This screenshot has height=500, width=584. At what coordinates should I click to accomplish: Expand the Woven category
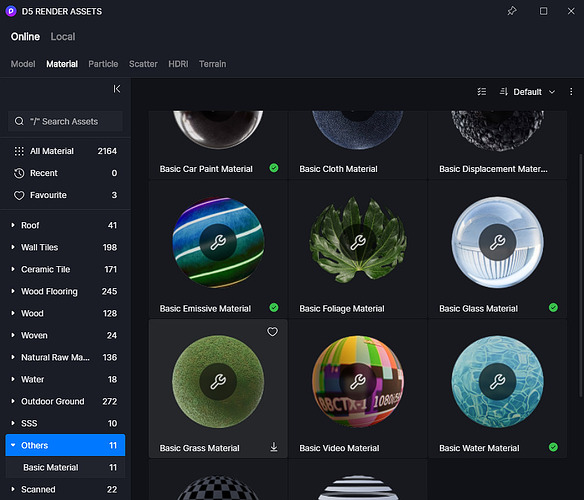pos(13,335)
